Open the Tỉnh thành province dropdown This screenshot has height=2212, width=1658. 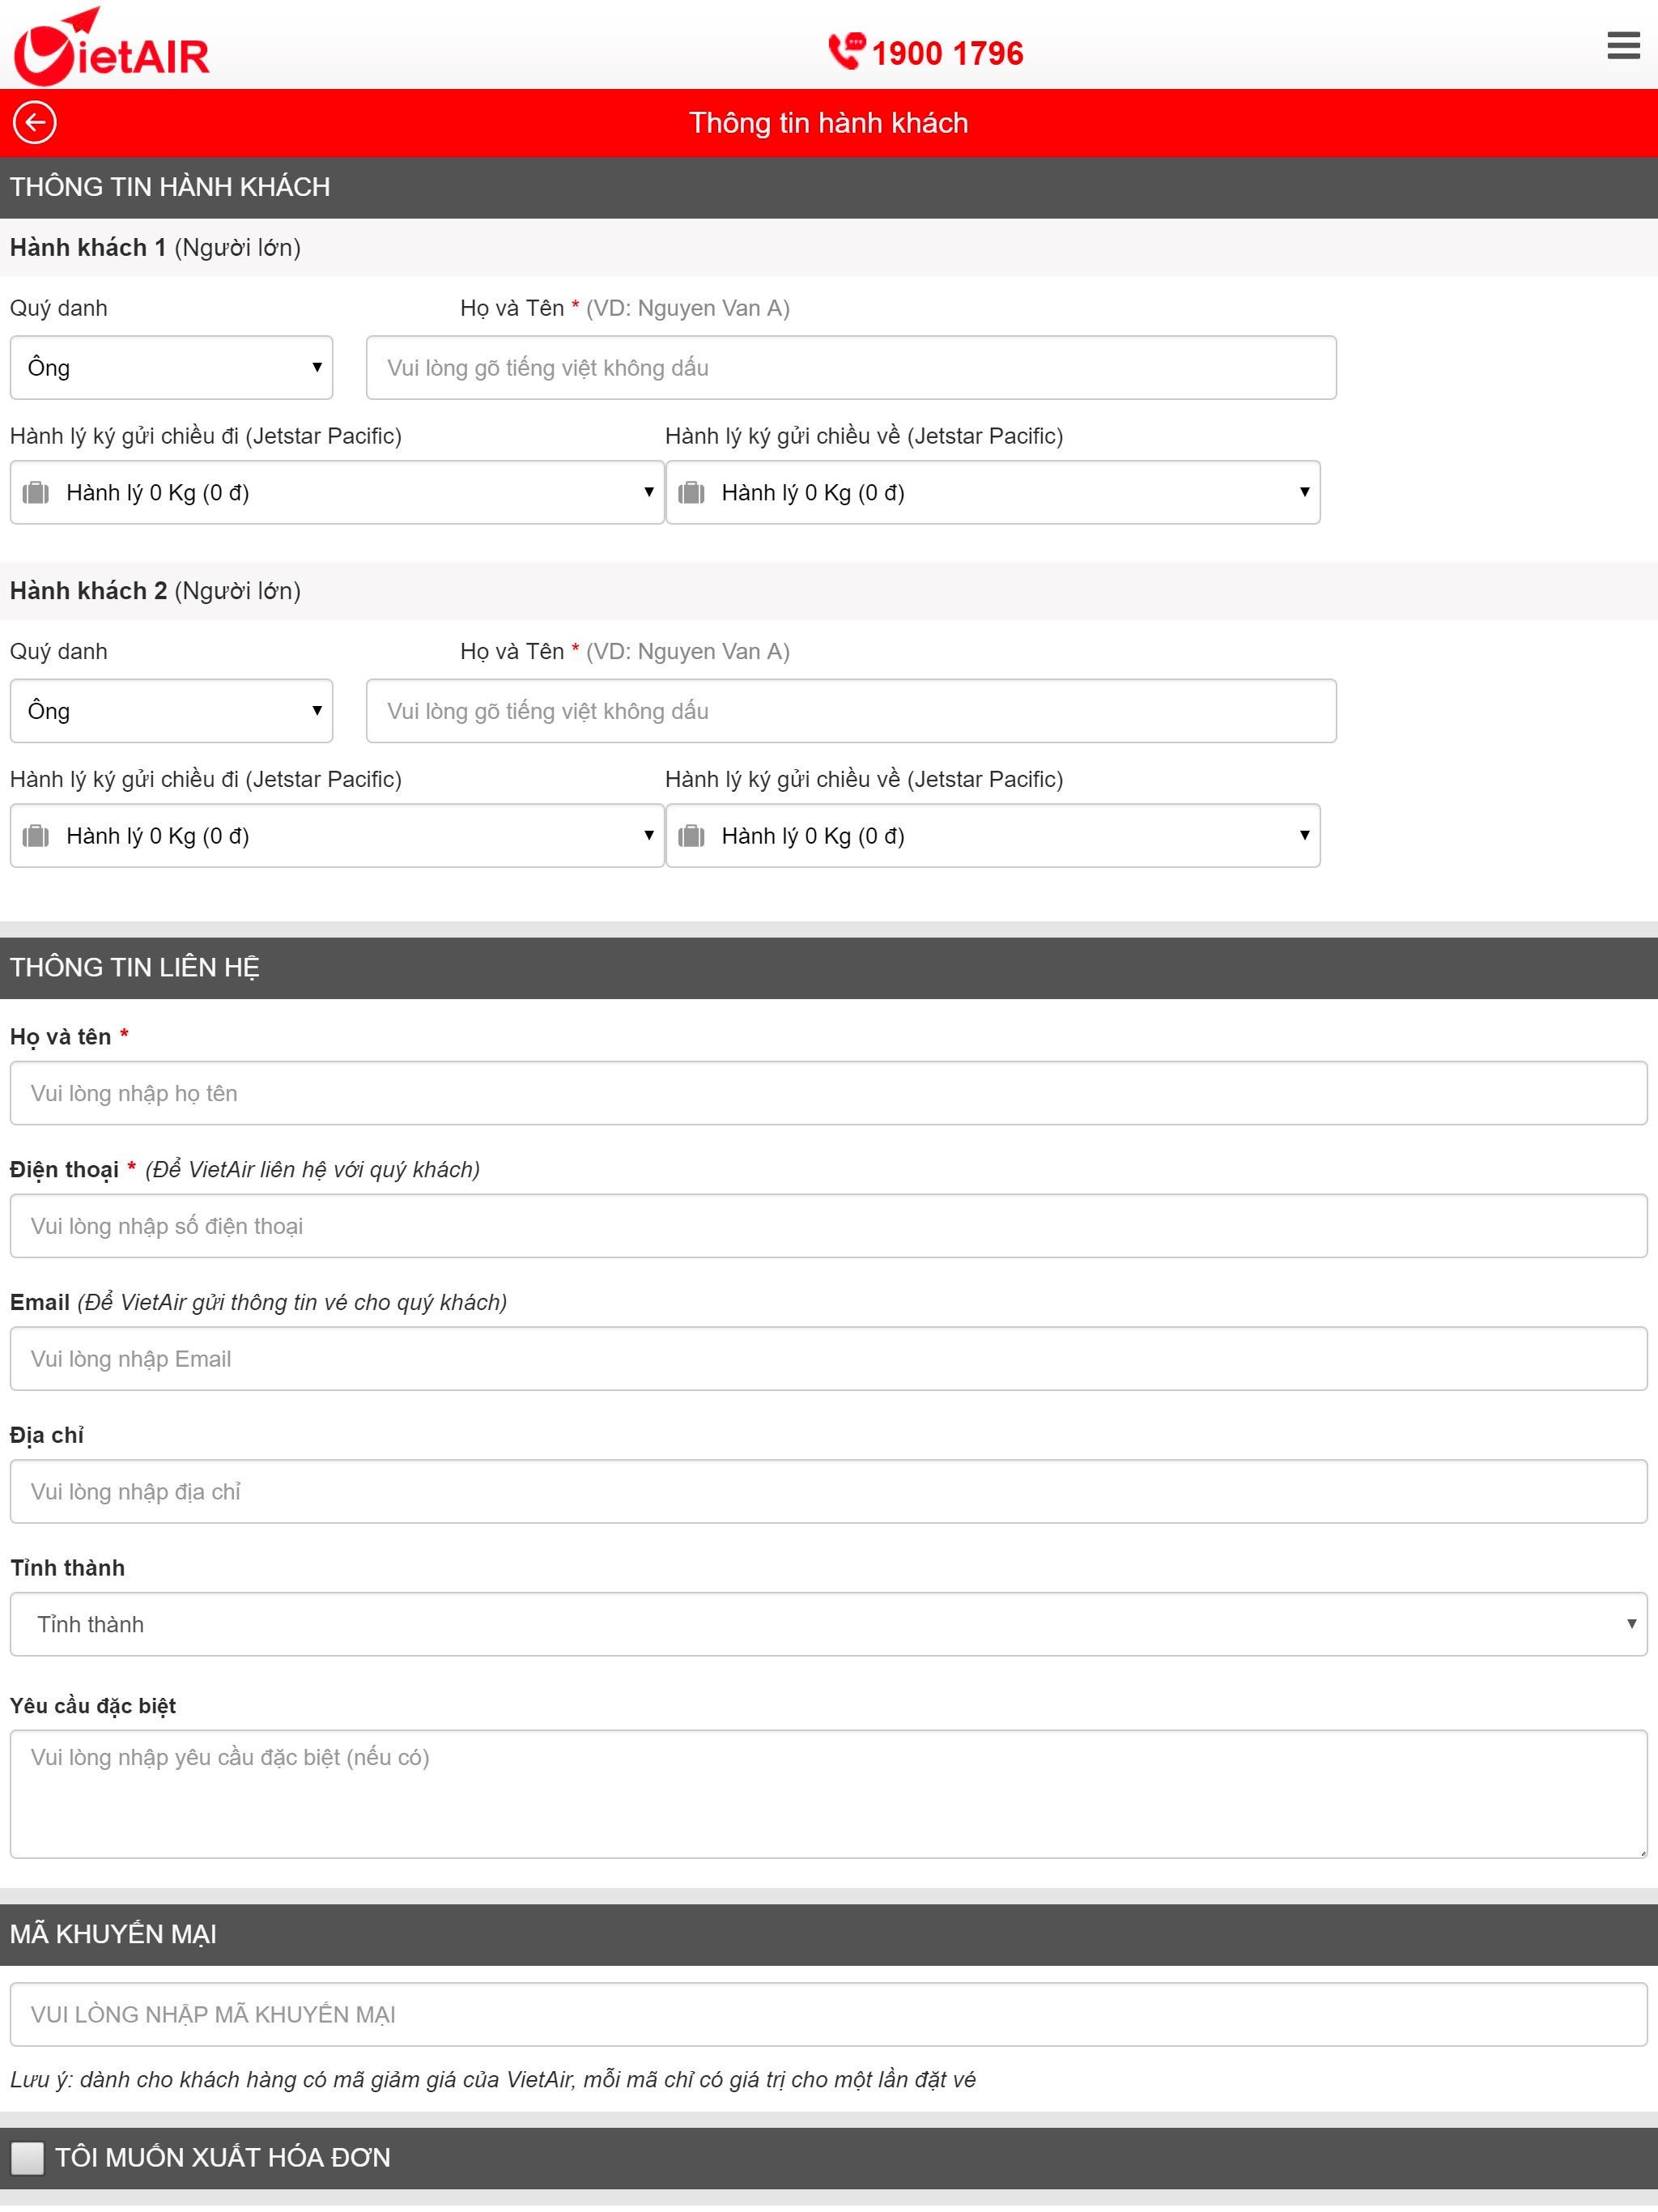click(x=828, y=1624)
